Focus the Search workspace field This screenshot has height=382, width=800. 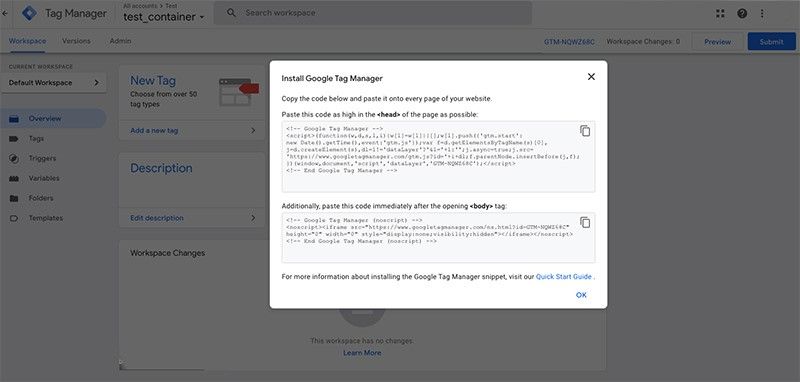pos(373,13)
